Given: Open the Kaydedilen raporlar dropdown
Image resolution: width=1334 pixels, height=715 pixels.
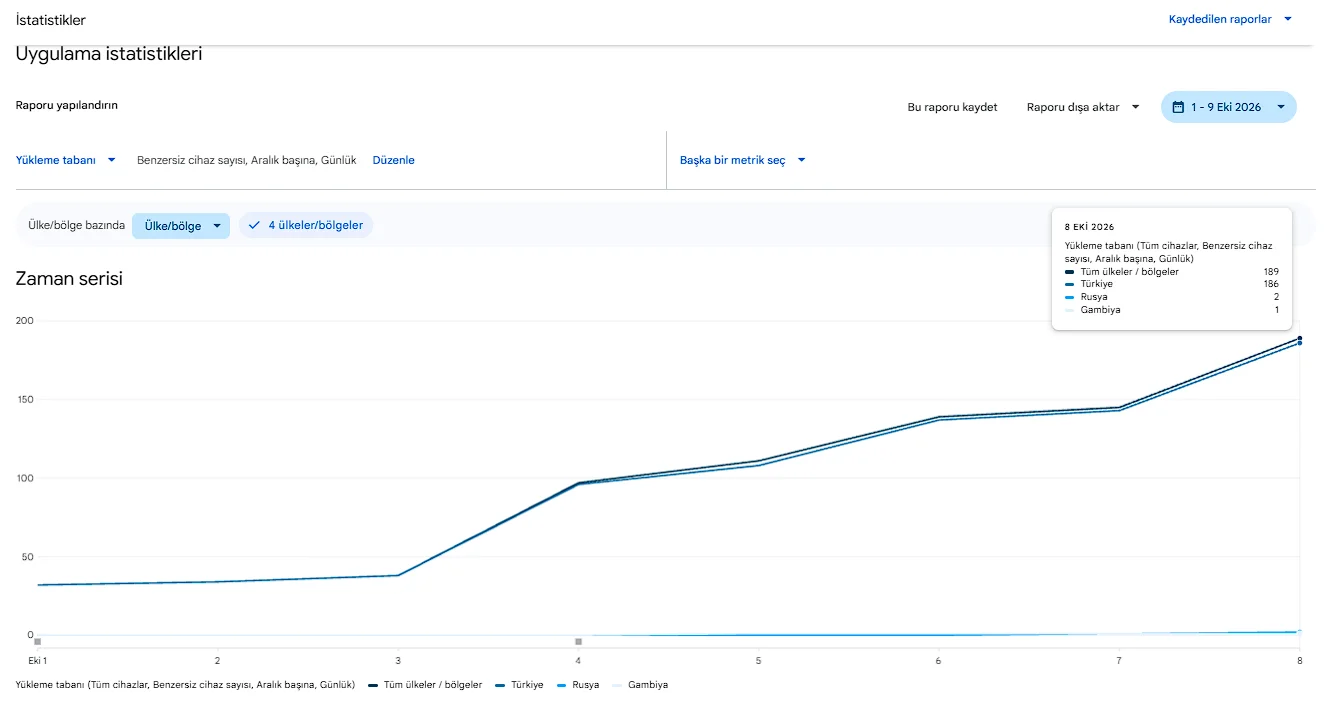Looking at the screenshot, I should point(1231,19).
